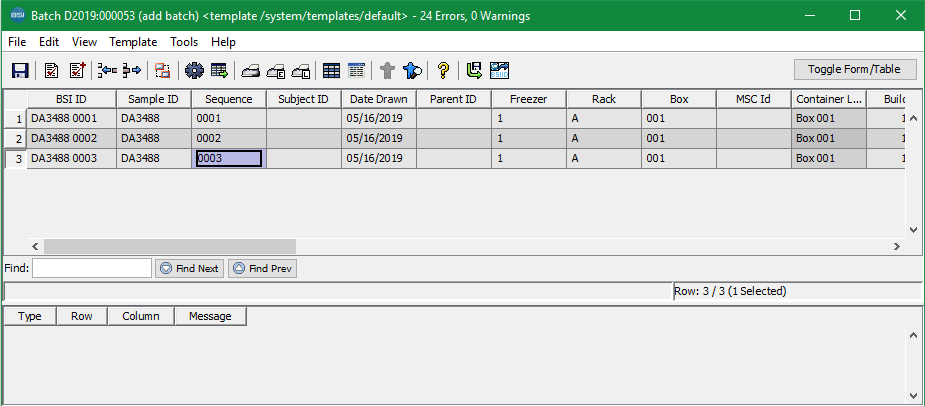Click the dark blue table grid icon

[x=332, y=70]
